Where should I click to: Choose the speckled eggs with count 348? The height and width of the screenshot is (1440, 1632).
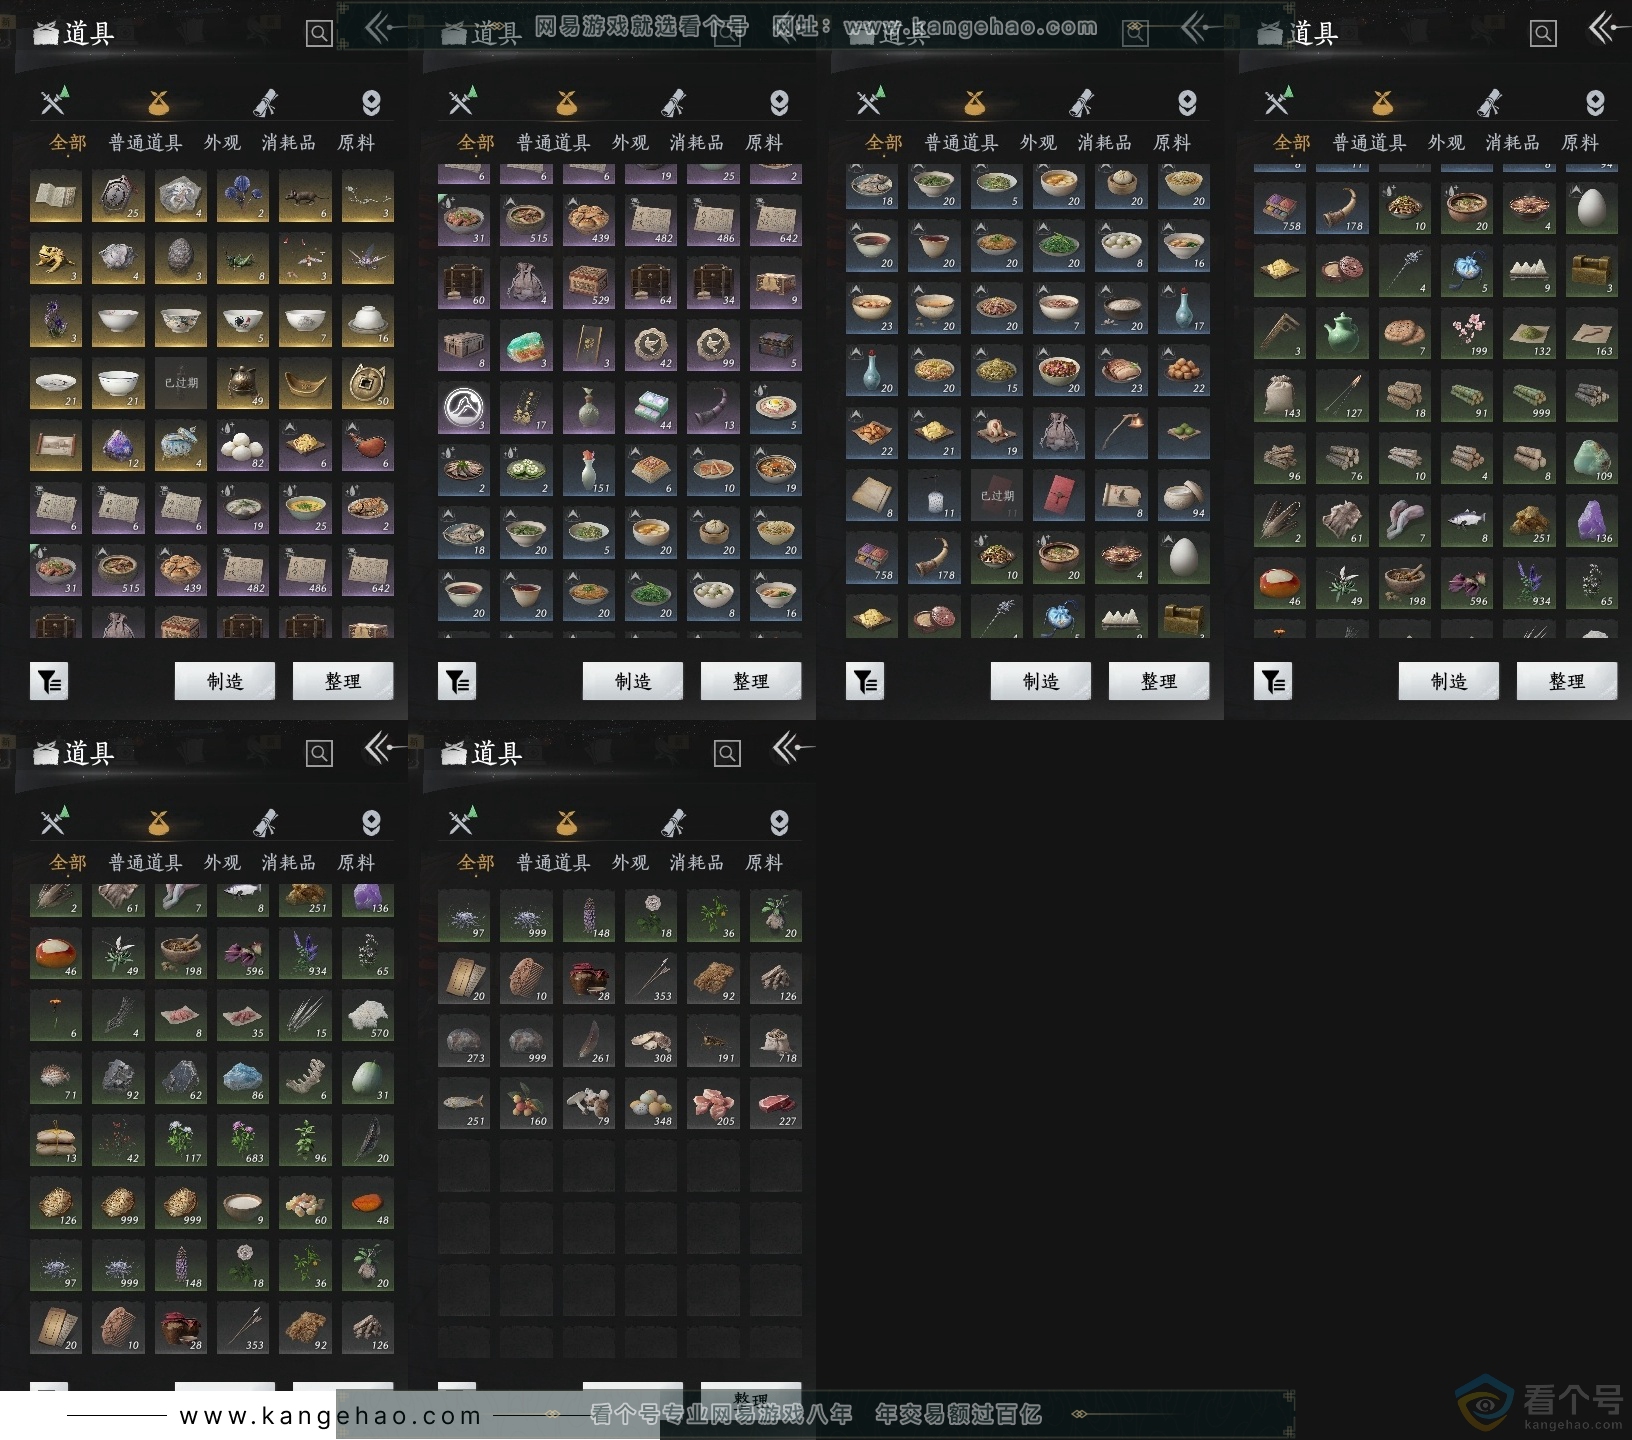[651, 1103]
